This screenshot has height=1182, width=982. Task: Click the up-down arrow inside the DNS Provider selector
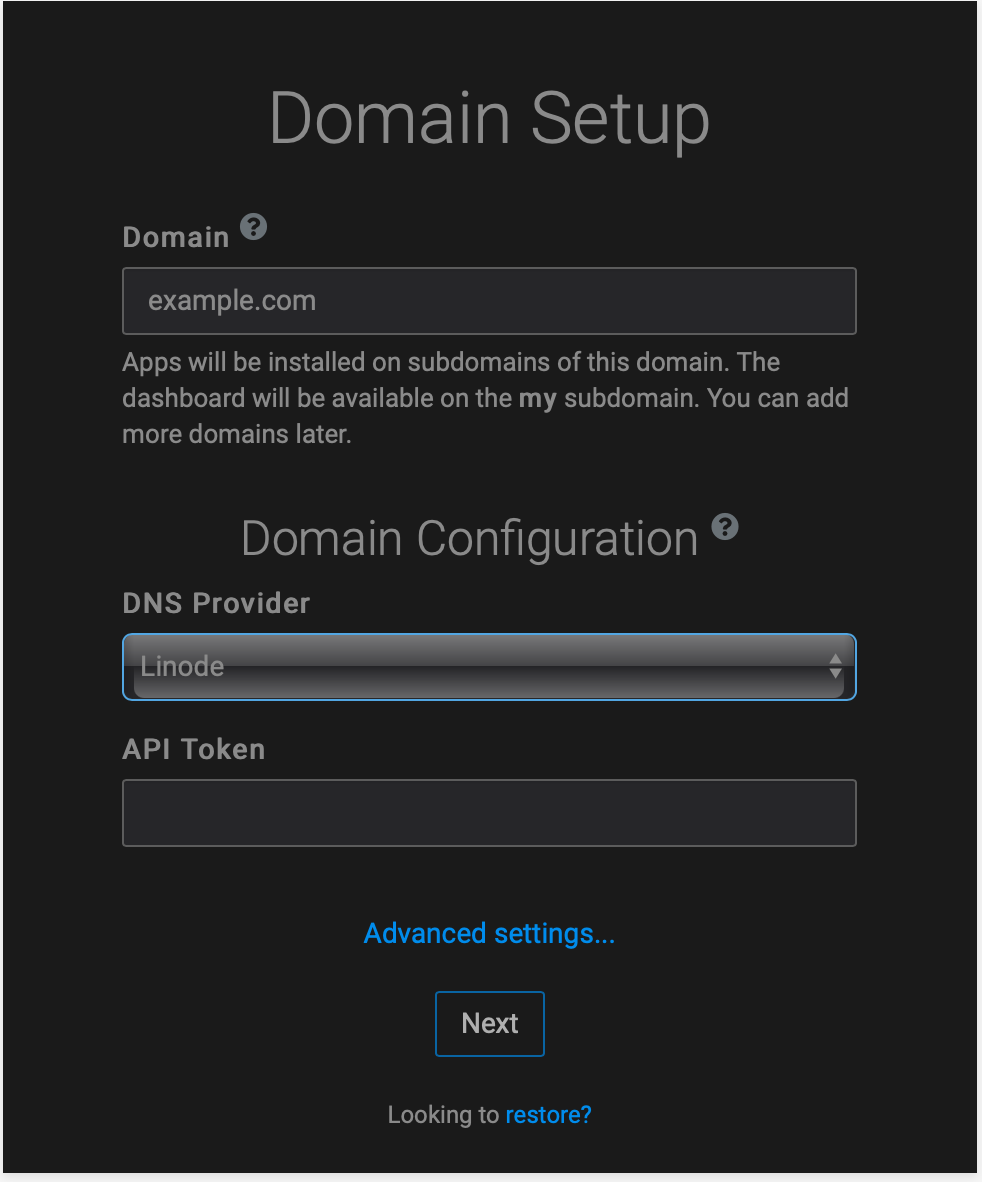(837, 666)
